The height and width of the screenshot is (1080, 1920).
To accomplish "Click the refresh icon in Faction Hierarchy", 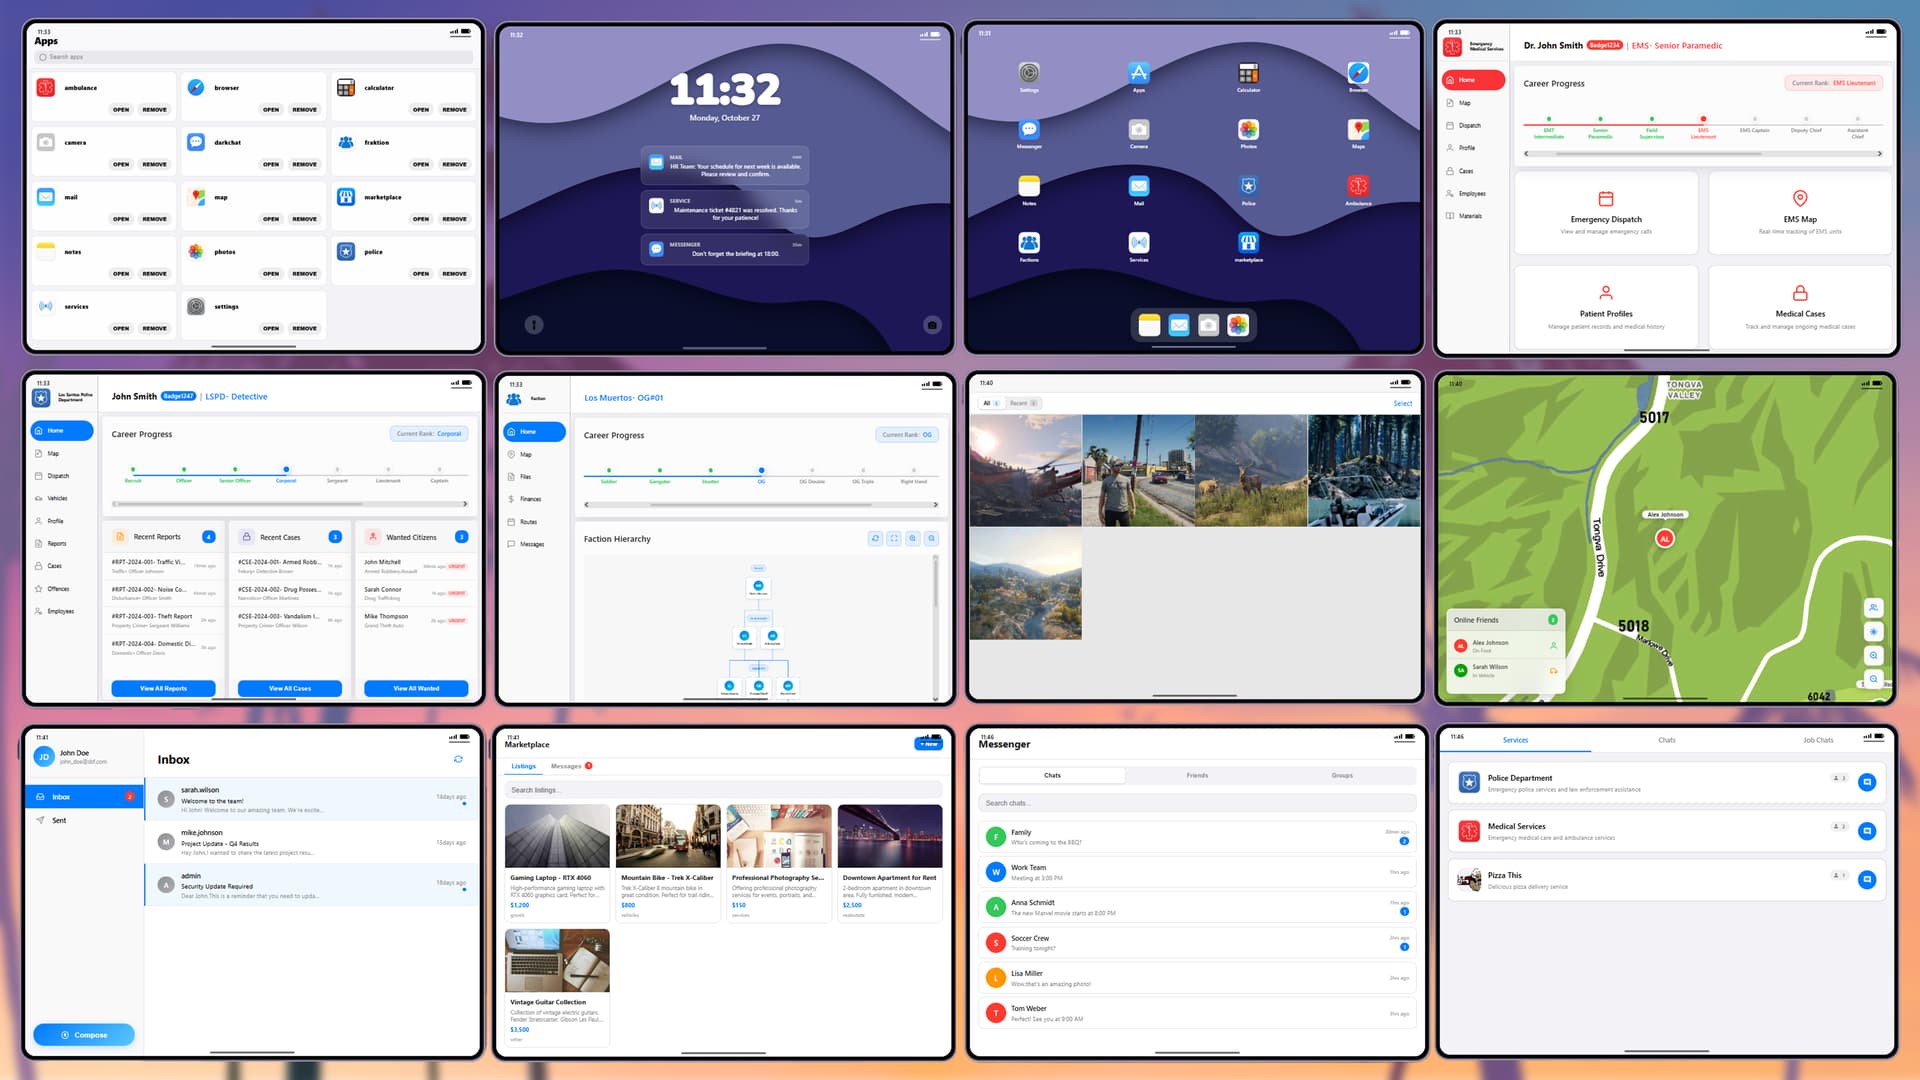I will tap(875, 538).
